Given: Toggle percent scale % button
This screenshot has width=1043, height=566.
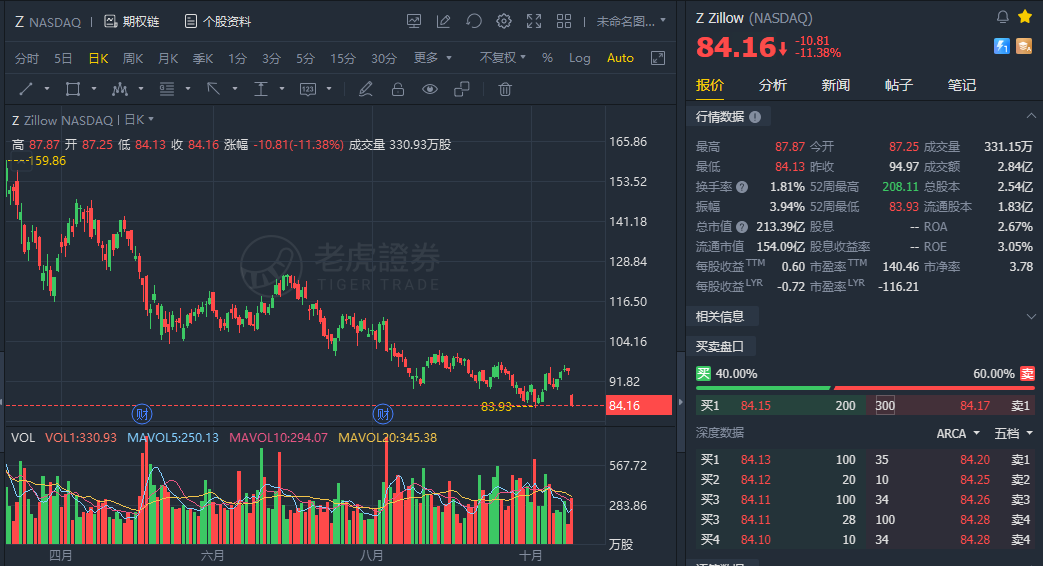Looking at the screenshot, I should [x=547, y=58].
